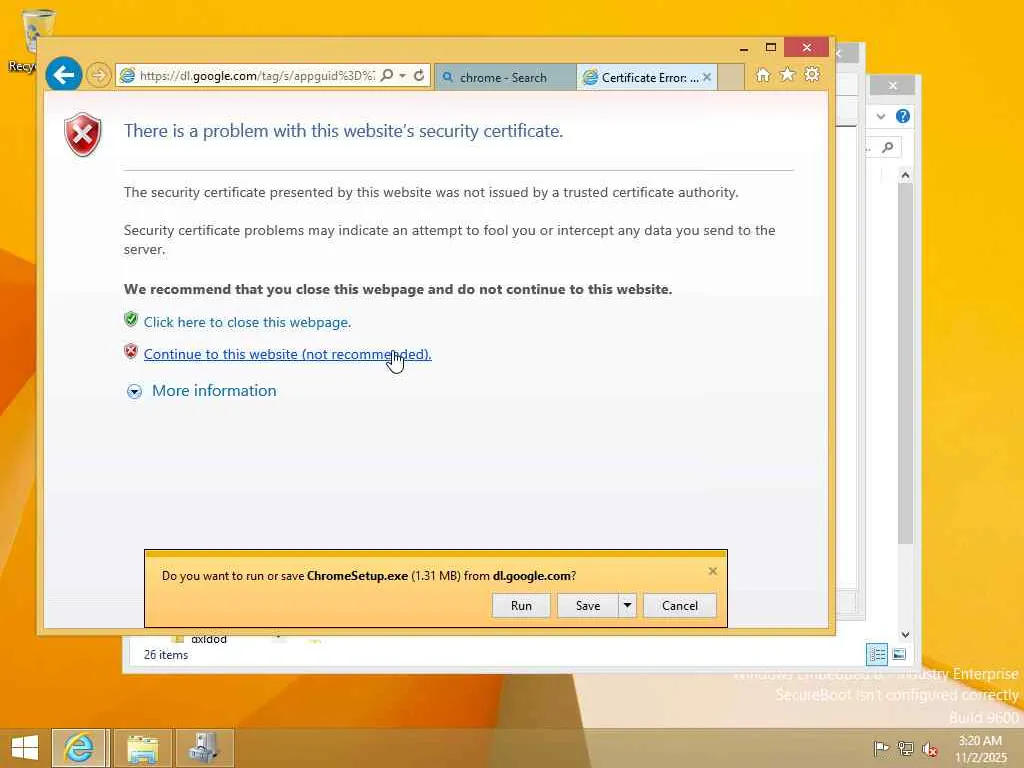
Task: Cancel the ChromeSetup.exe download
Action: click(x=680, y=605)
